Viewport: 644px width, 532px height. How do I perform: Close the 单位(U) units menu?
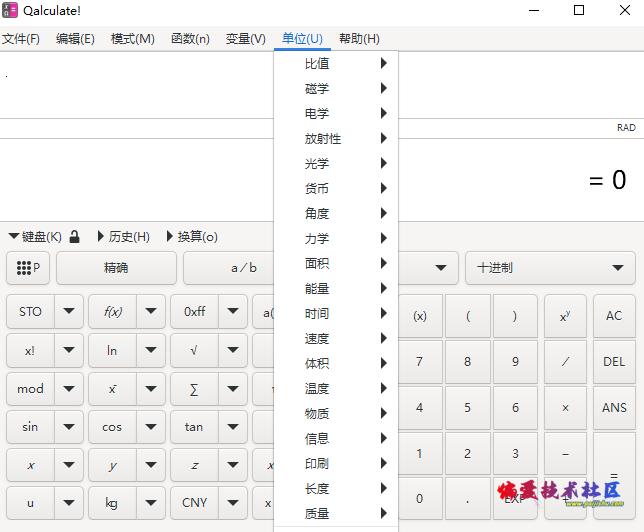[x=302, y=39]
